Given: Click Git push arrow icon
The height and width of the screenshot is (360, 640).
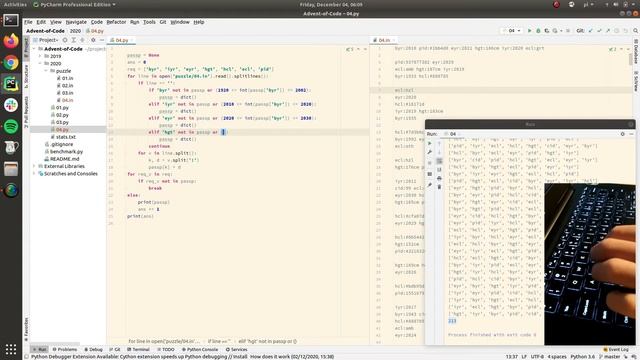Looking at the screenshot, I should click(x=608, y=31).
